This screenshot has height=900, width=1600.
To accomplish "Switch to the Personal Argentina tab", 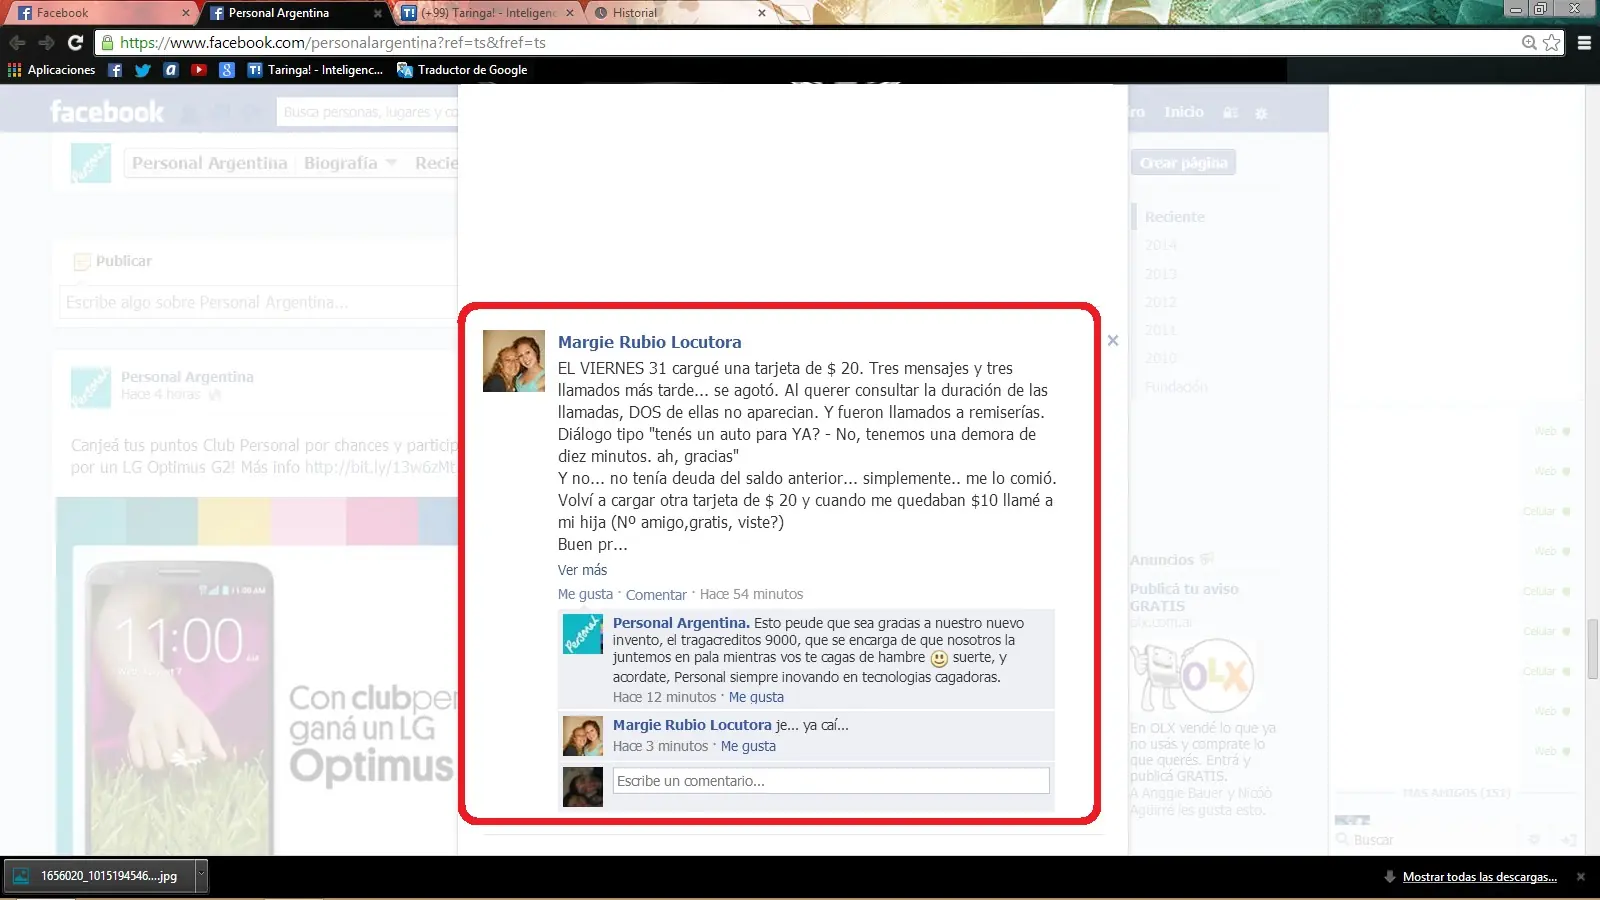I will click(295, 13).
